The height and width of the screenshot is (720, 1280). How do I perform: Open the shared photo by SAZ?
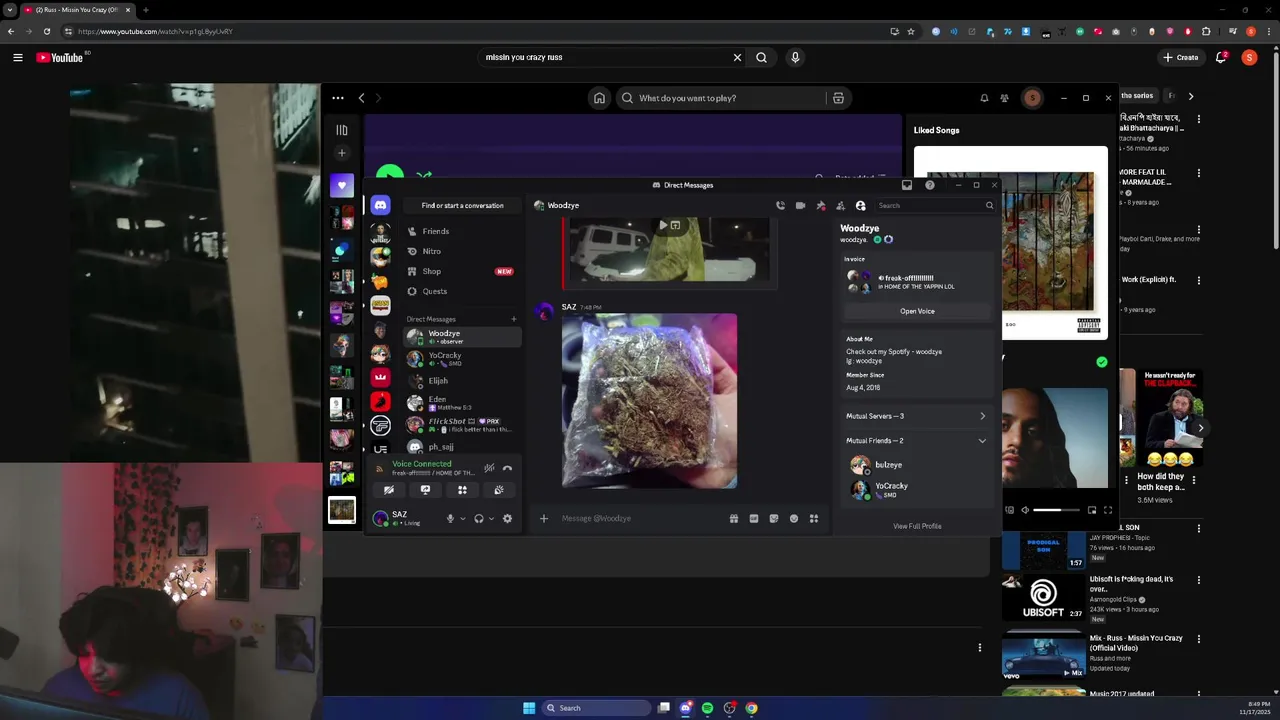pos(649,401)
